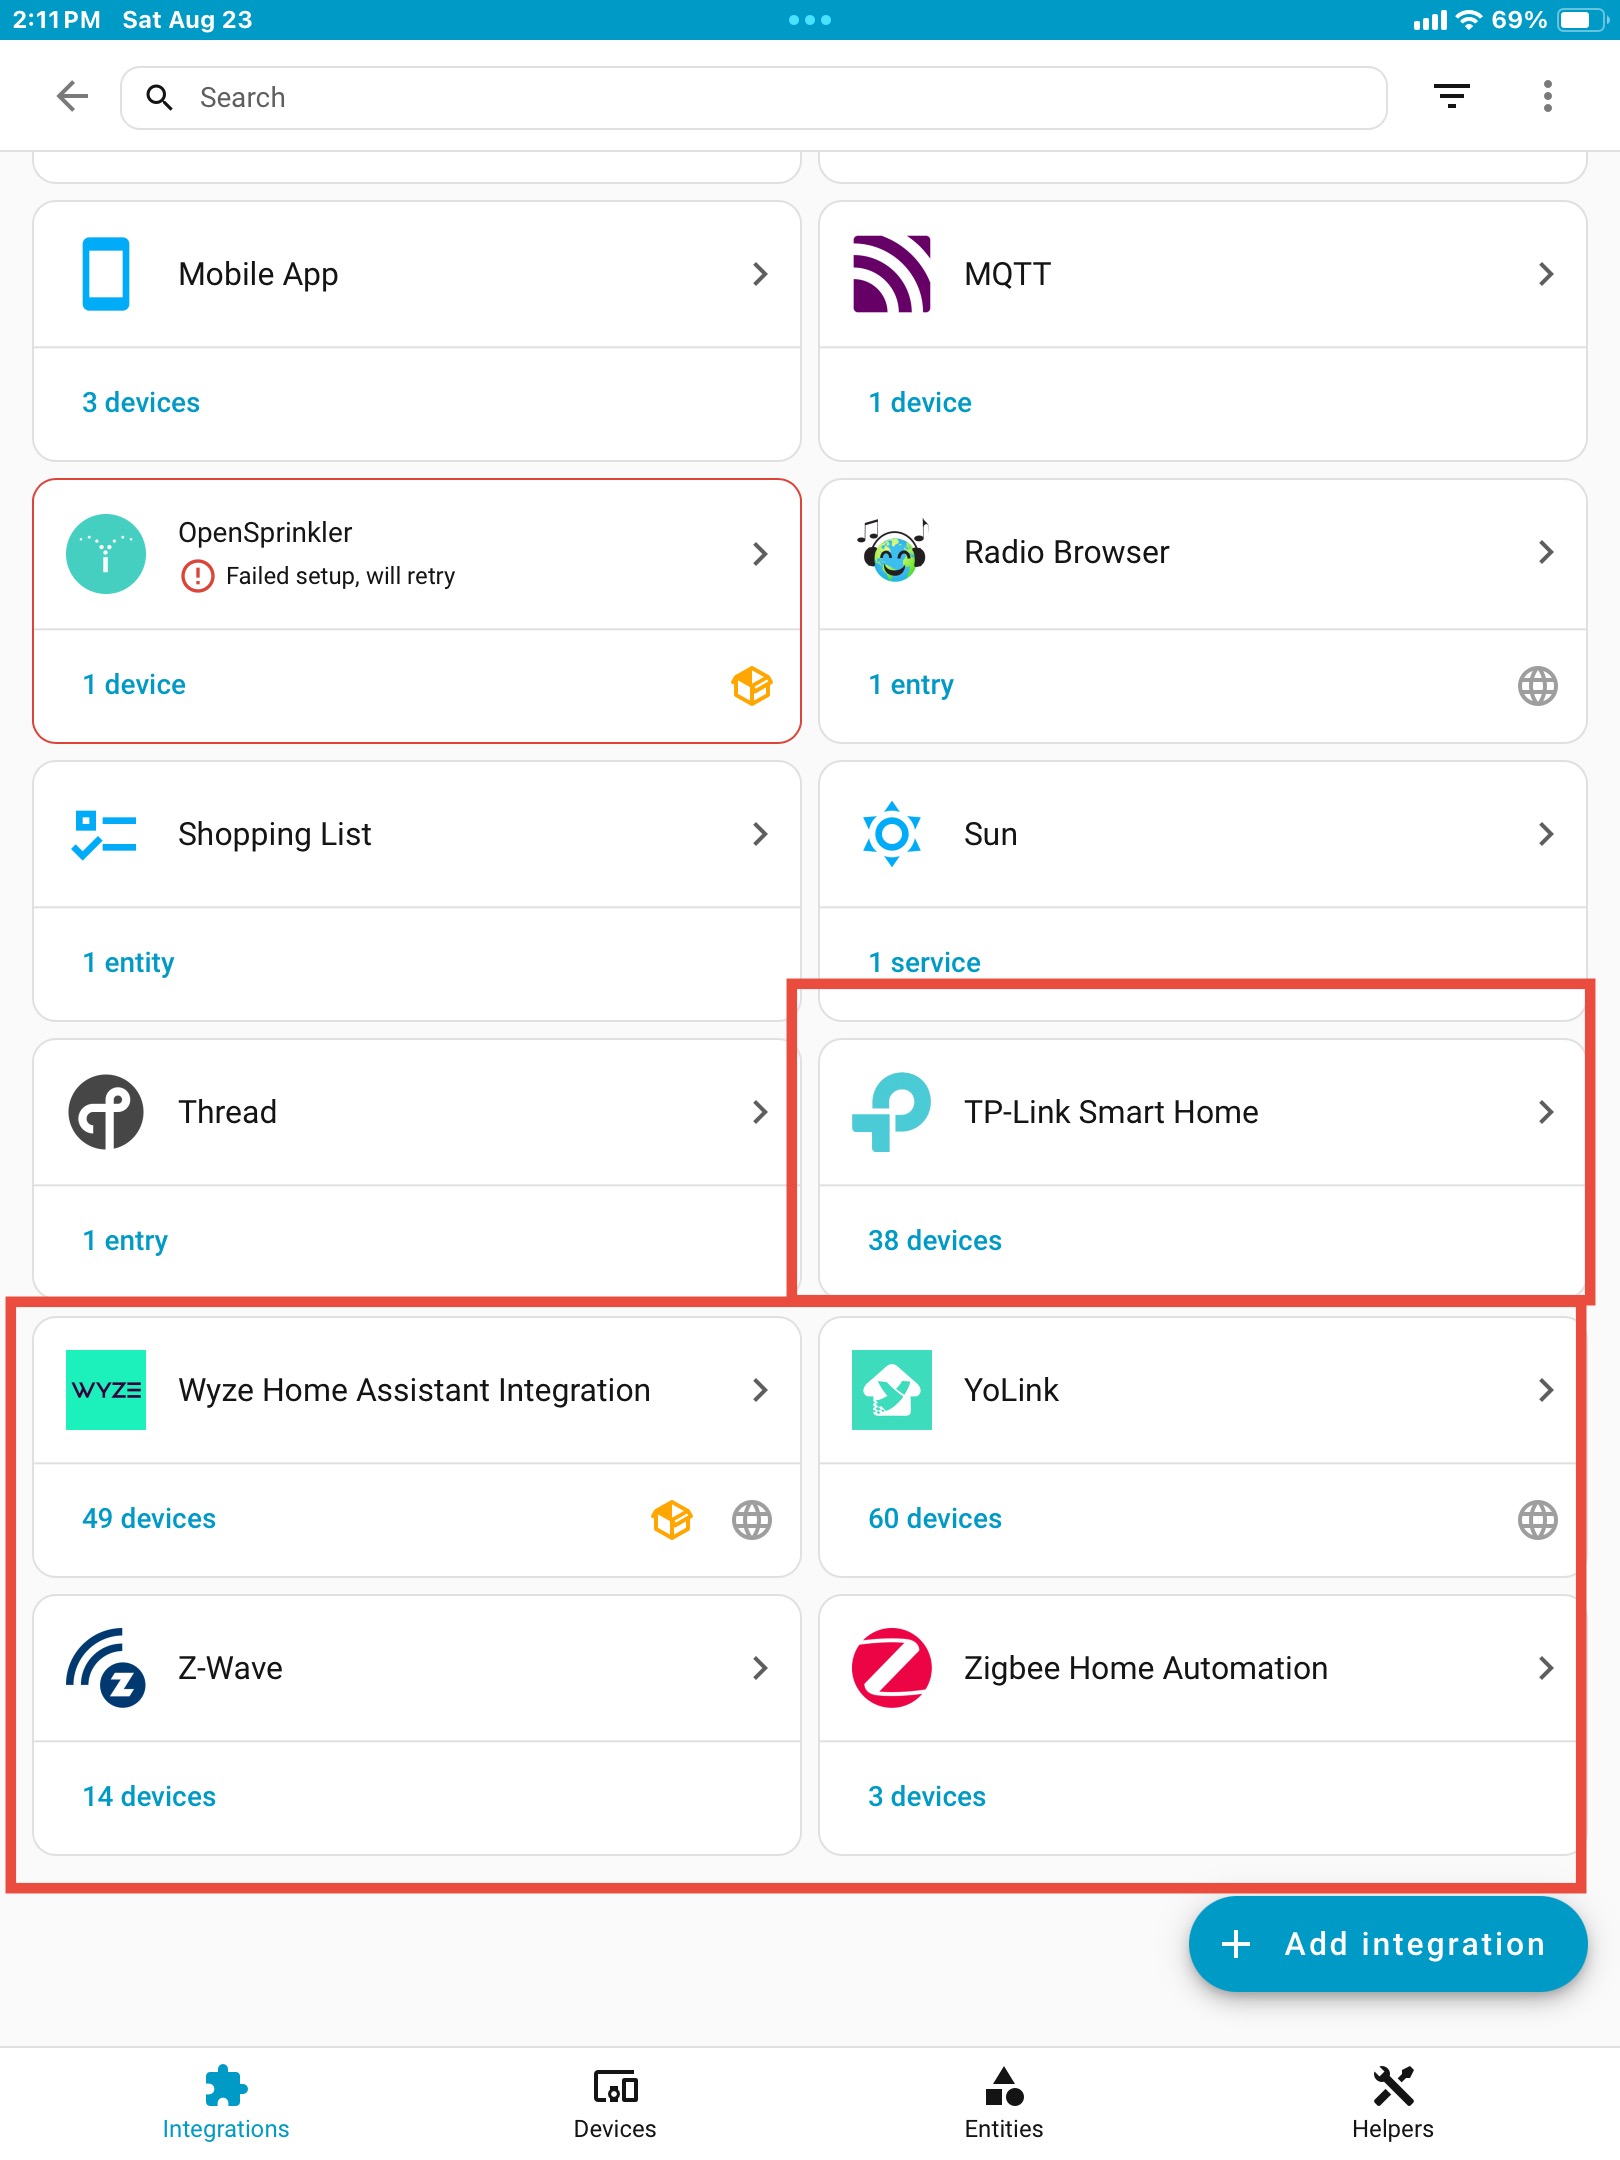Viewport: 1620px width, 2160px height.
Task: Switch to the Integrations tab
Action: [x=226, y=2103]
